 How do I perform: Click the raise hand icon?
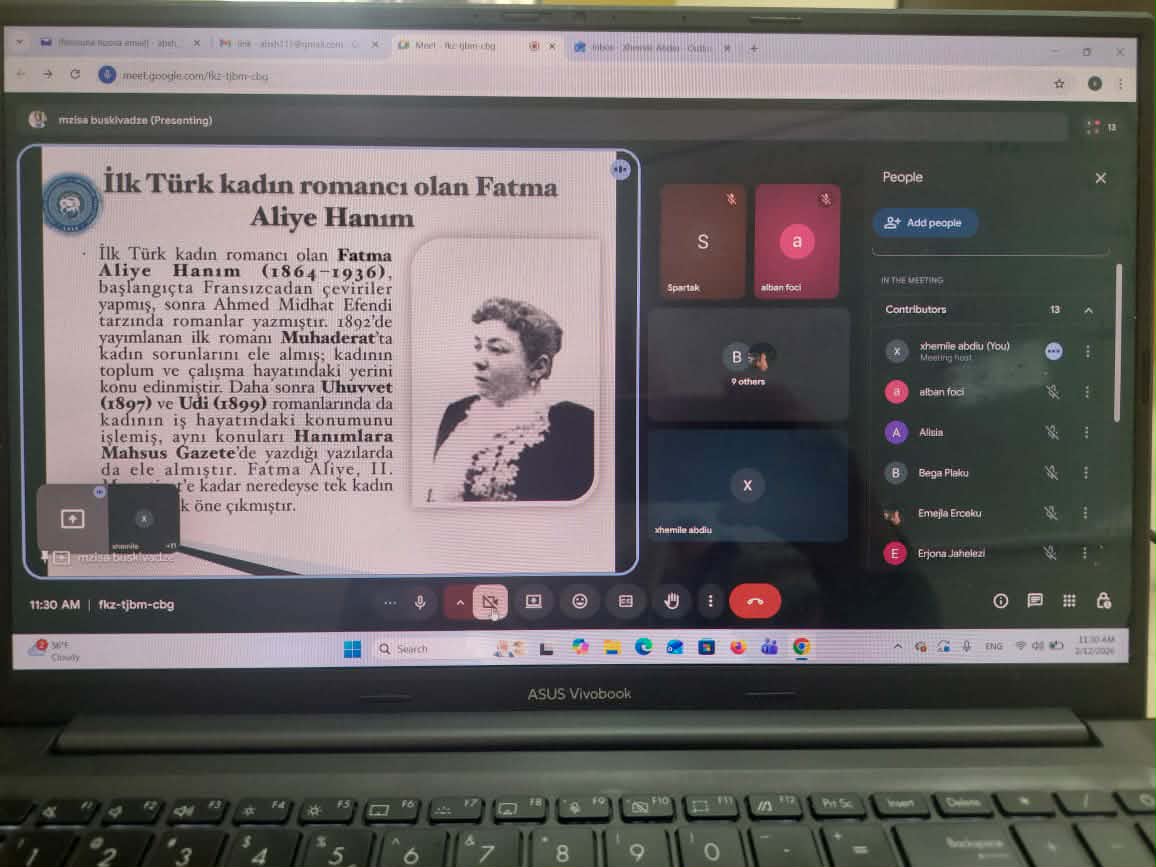(672, 601)
